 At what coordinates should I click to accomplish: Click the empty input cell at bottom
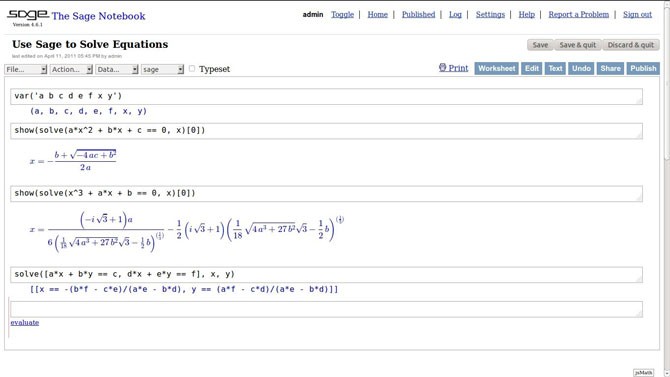(x=326, y=309)
